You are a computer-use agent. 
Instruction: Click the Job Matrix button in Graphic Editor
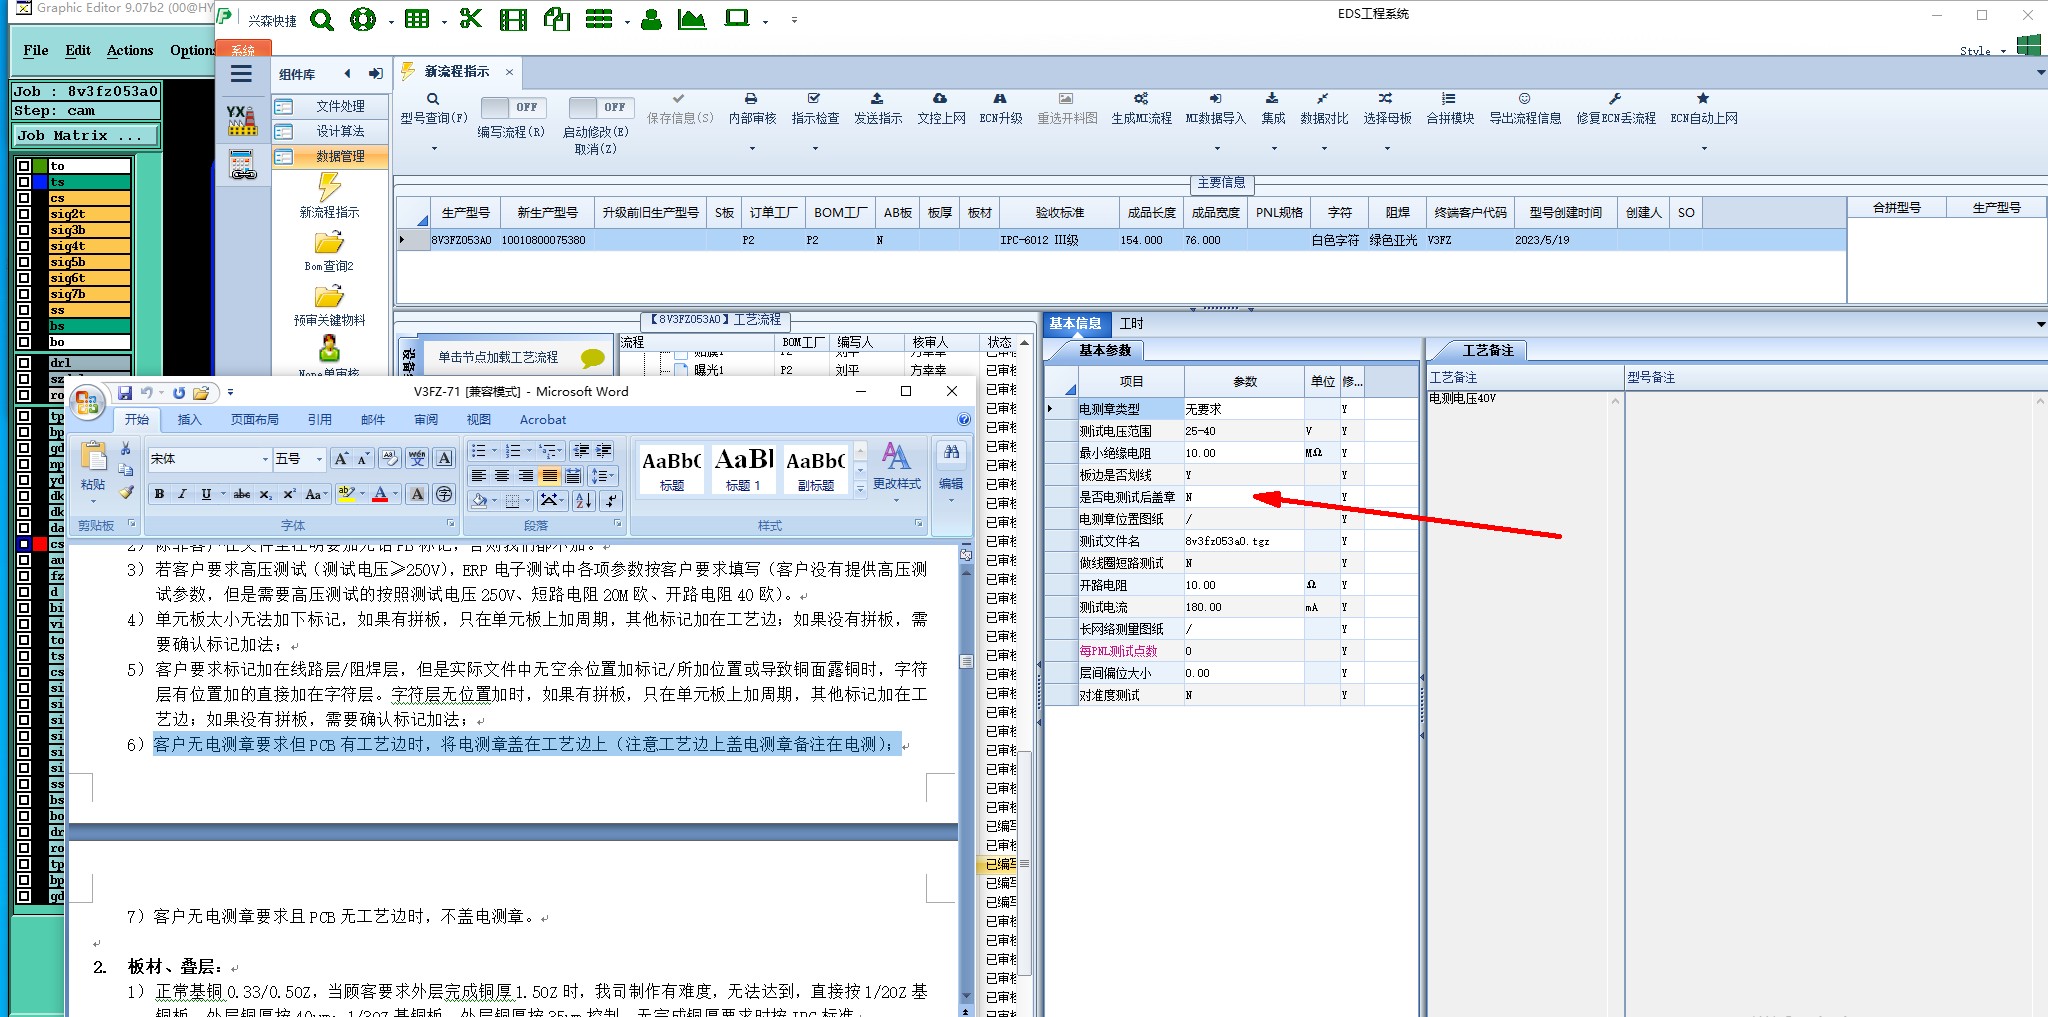[86, 135]
